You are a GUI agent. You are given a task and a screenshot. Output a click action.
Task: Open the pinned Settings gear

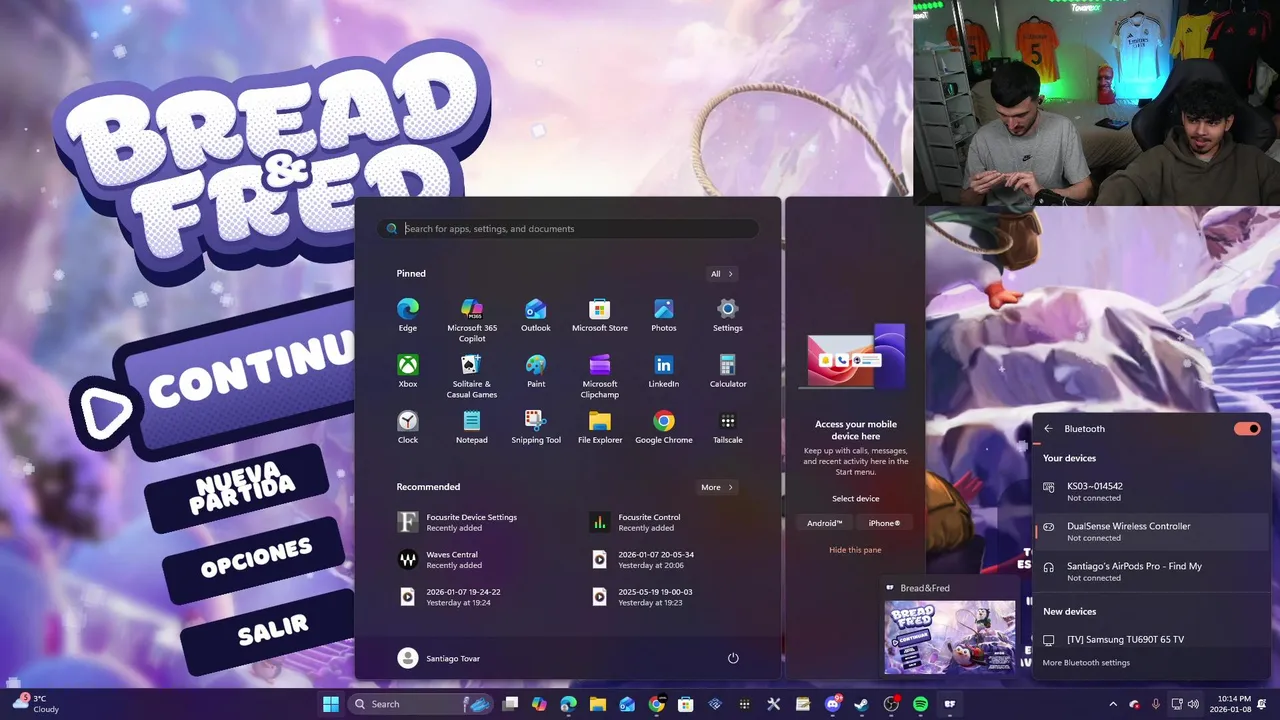pyautogui.click(x=728, y=314)
